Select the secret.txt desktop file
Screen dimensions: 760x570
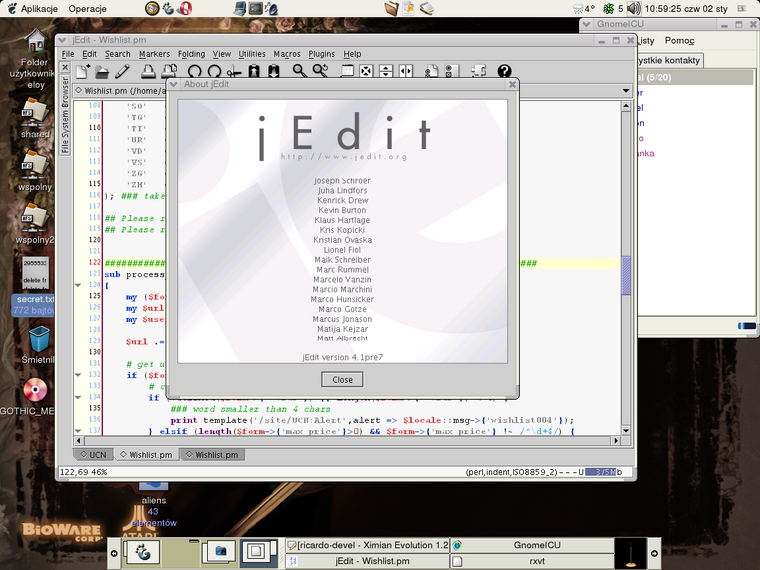tap(34, 287)
